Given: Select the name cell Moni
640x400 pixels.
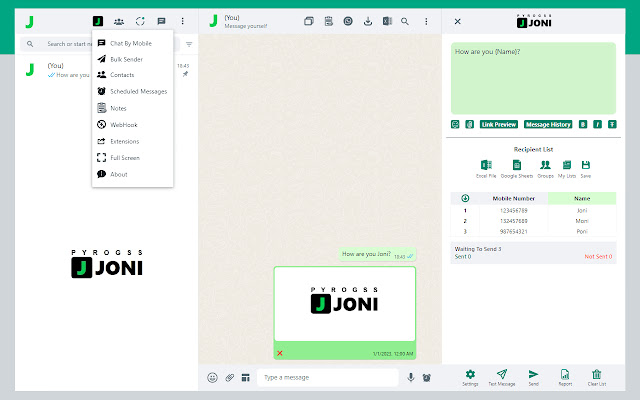Looking at the screenshot, I should [x=582, y=221].
